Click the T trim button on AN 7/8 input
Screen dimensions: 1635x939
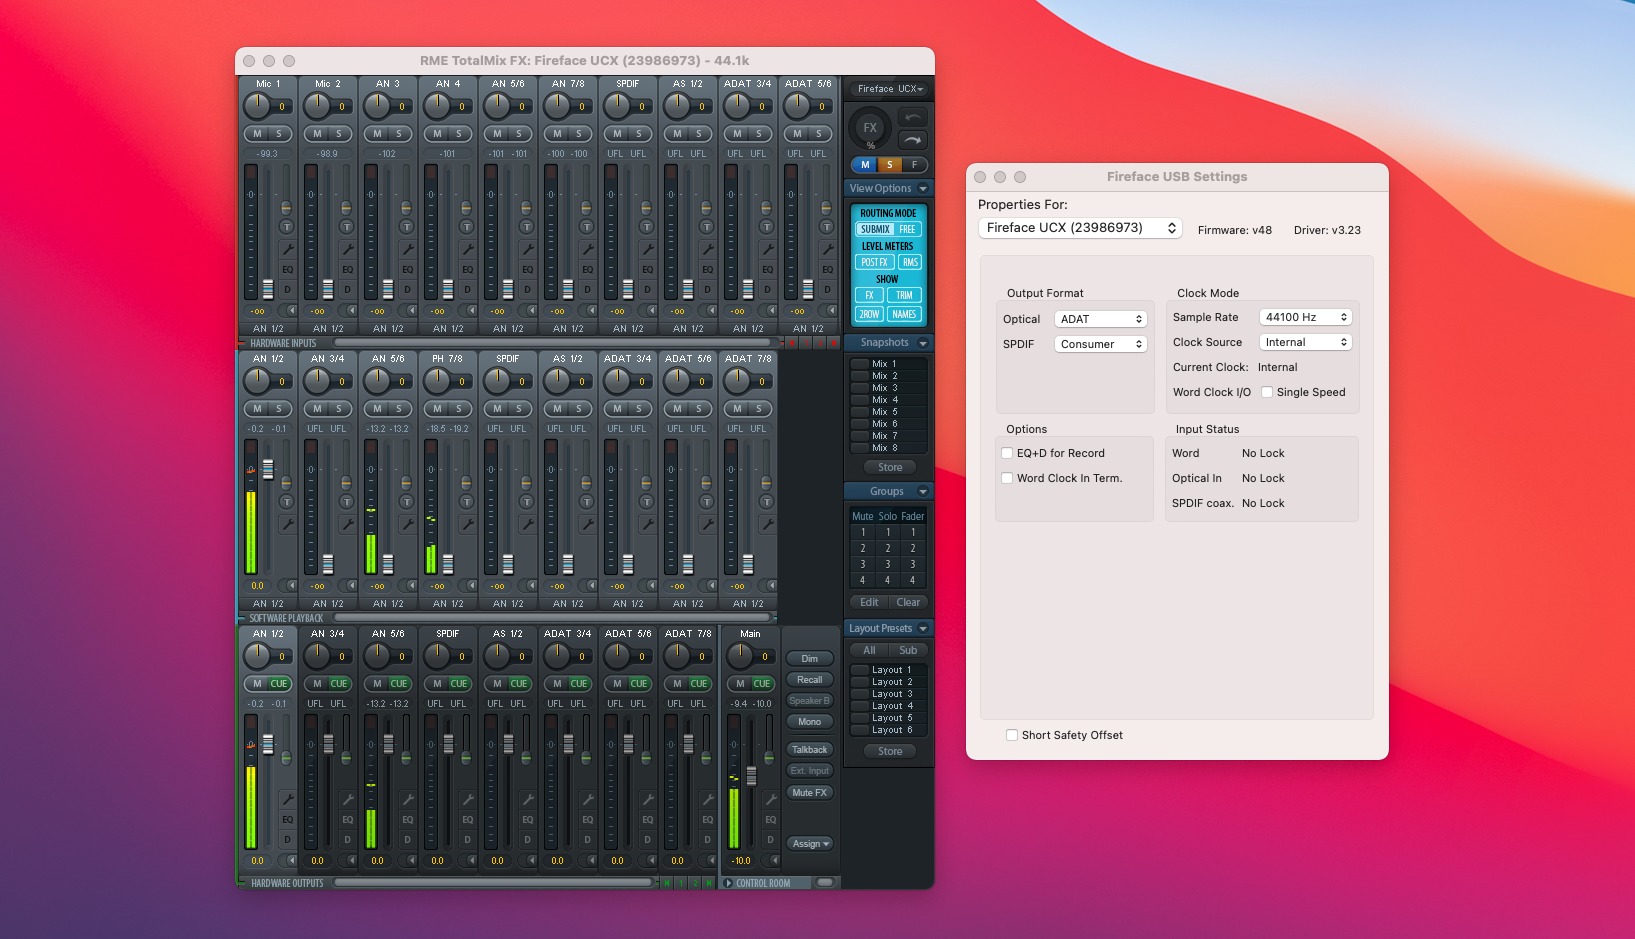coord(586,227)
